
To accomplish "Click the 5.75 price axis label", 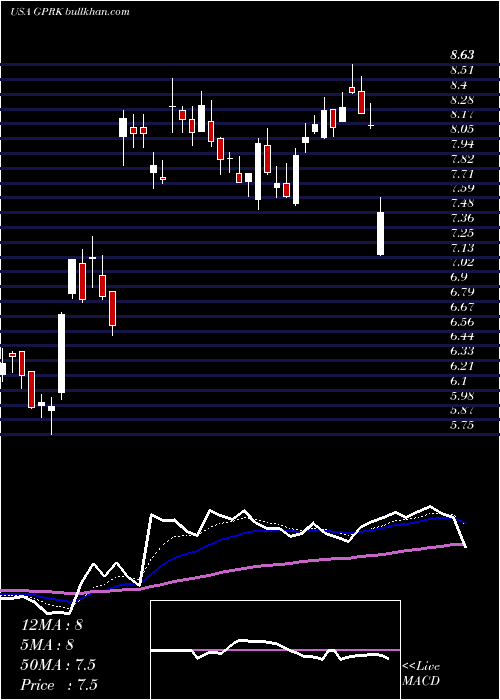I will 462,425.
